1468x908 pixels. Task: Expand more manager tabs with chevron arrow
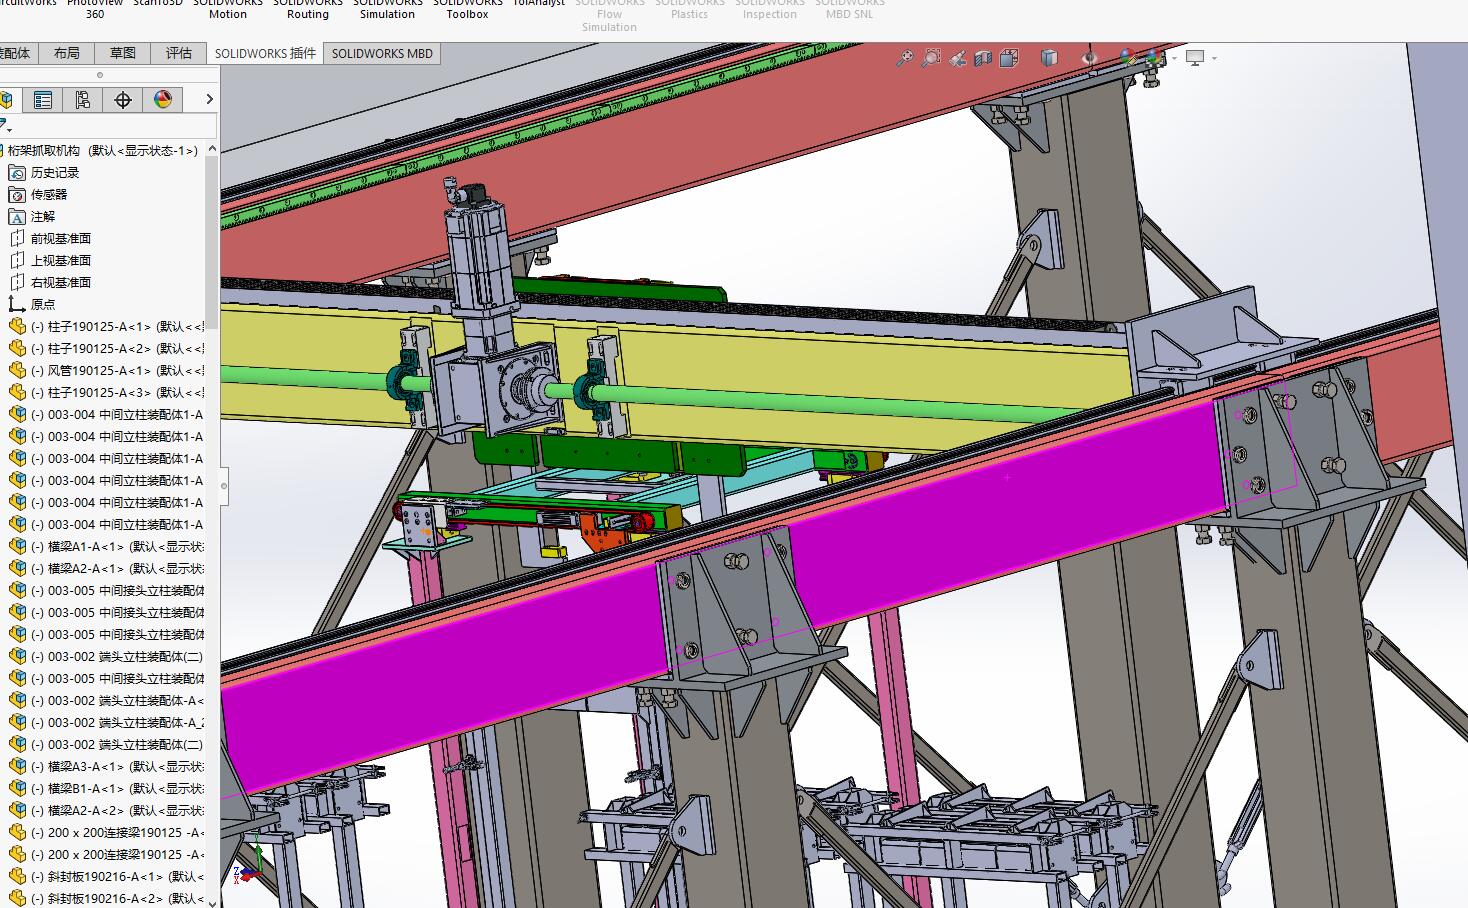coord(208,99)
